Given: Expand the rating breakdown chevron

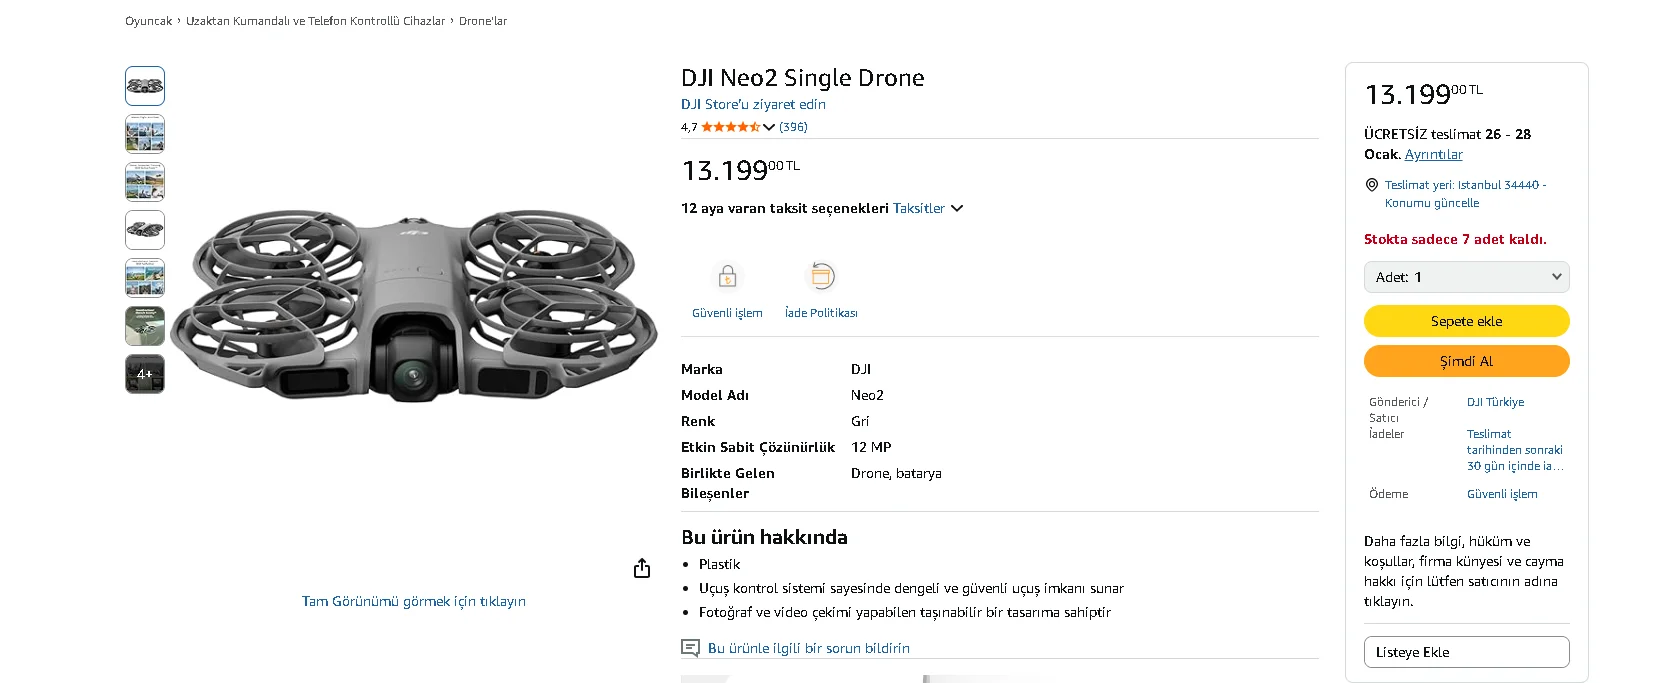Looking at the screenshot, I should (x=769, y=127).
